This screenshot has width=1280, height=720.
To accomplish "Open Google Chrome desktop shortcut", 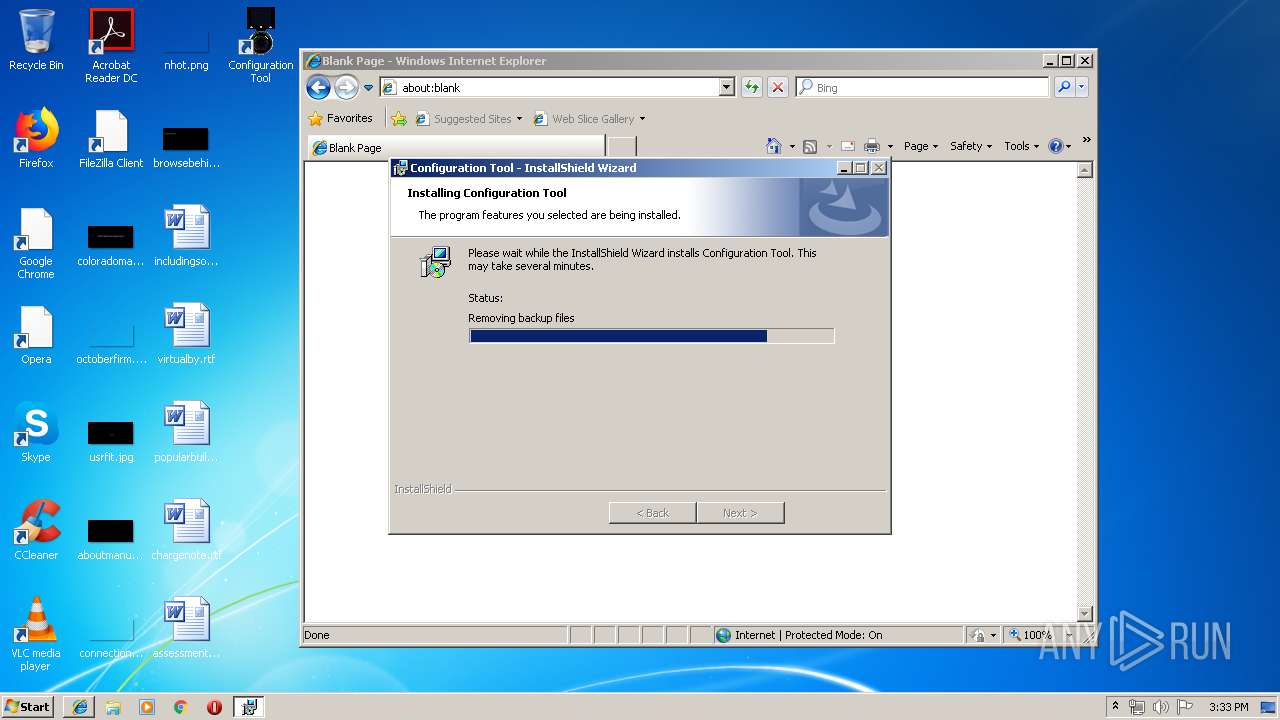I will [x=36, y=243].
